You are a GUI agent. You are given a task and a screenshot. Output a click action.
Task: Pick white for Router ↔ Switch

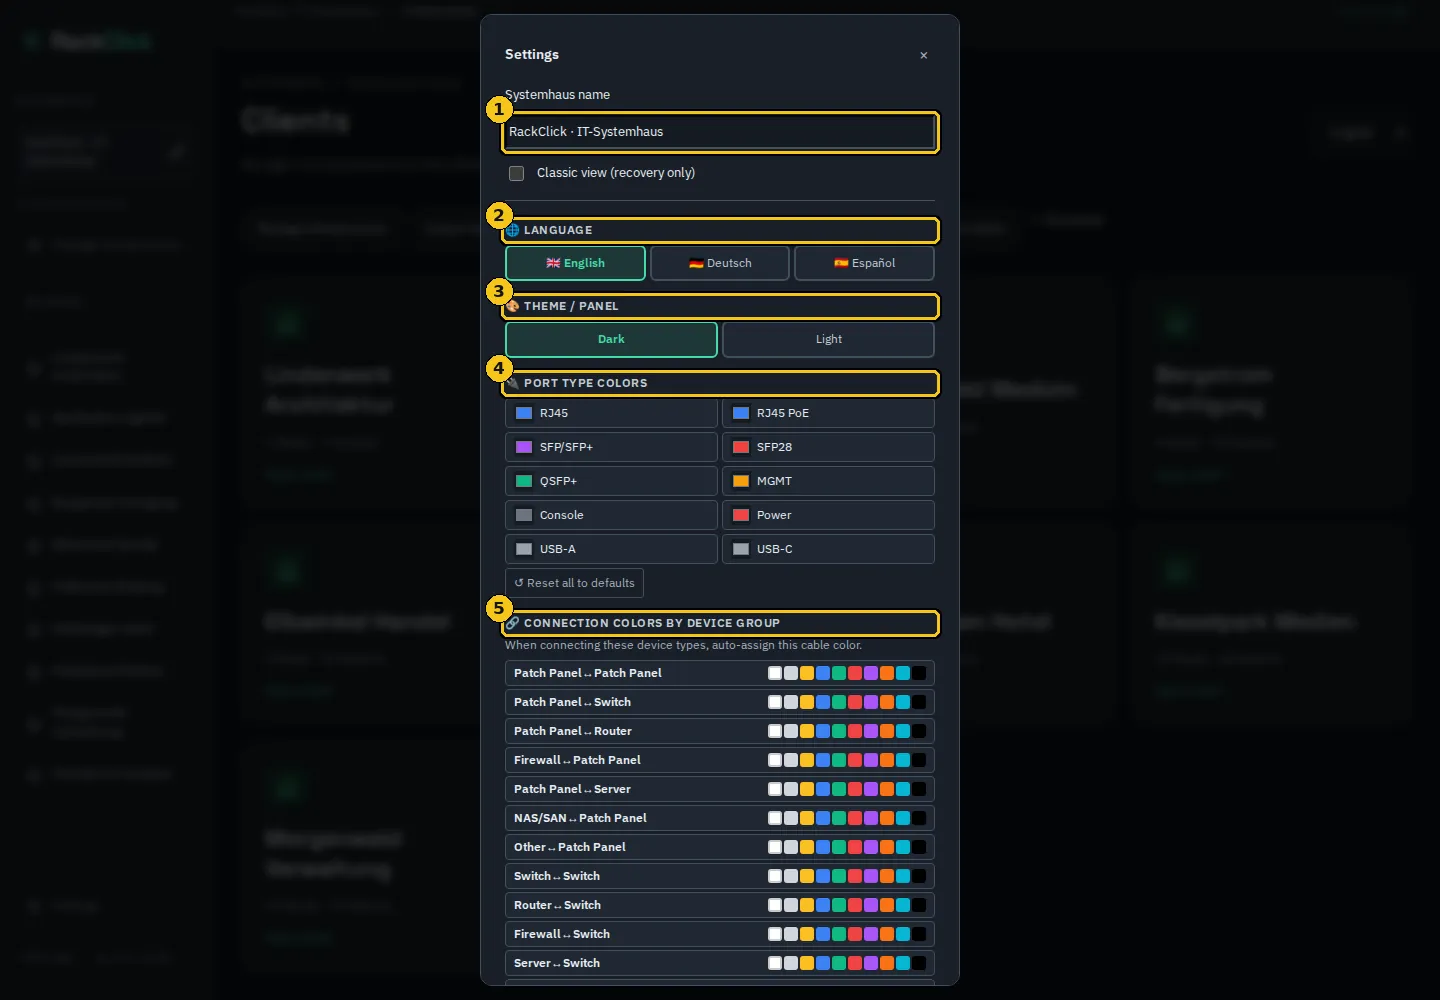[x=775, y=905]
